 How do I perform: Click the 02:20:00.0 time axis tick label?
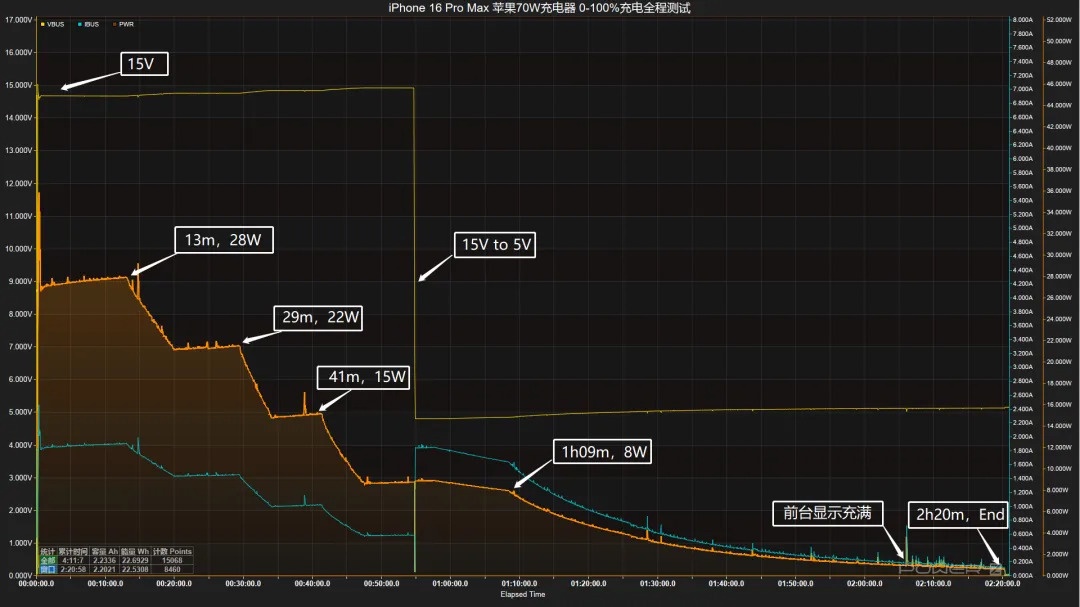click(x=1002, y=584)
